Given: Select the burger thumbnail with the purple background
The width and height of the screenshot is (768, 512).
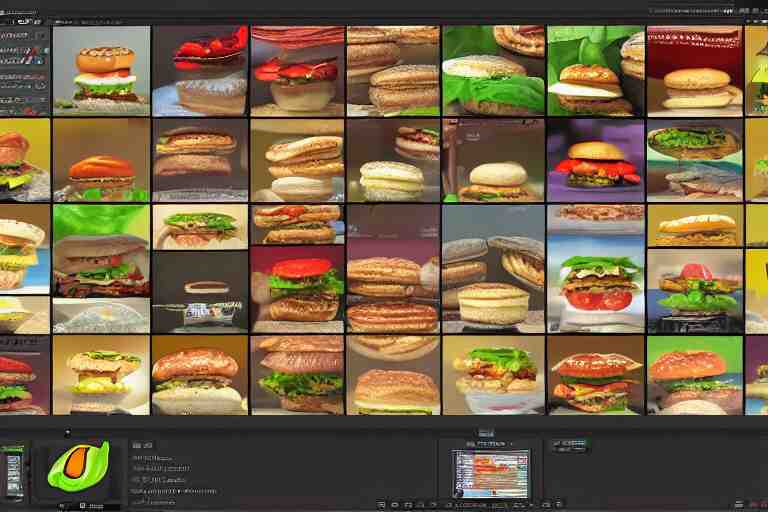Looking at the screenshot, I should (596, 160).
